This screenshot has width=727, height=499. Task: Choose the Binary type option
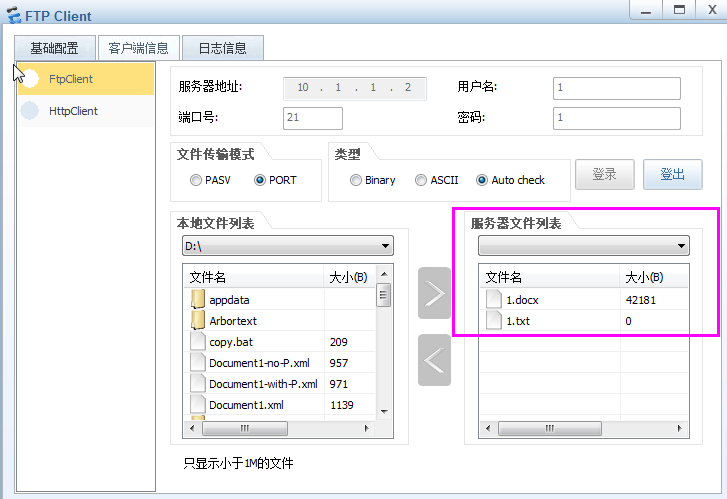pyautogui.click(x=356, y=180)
